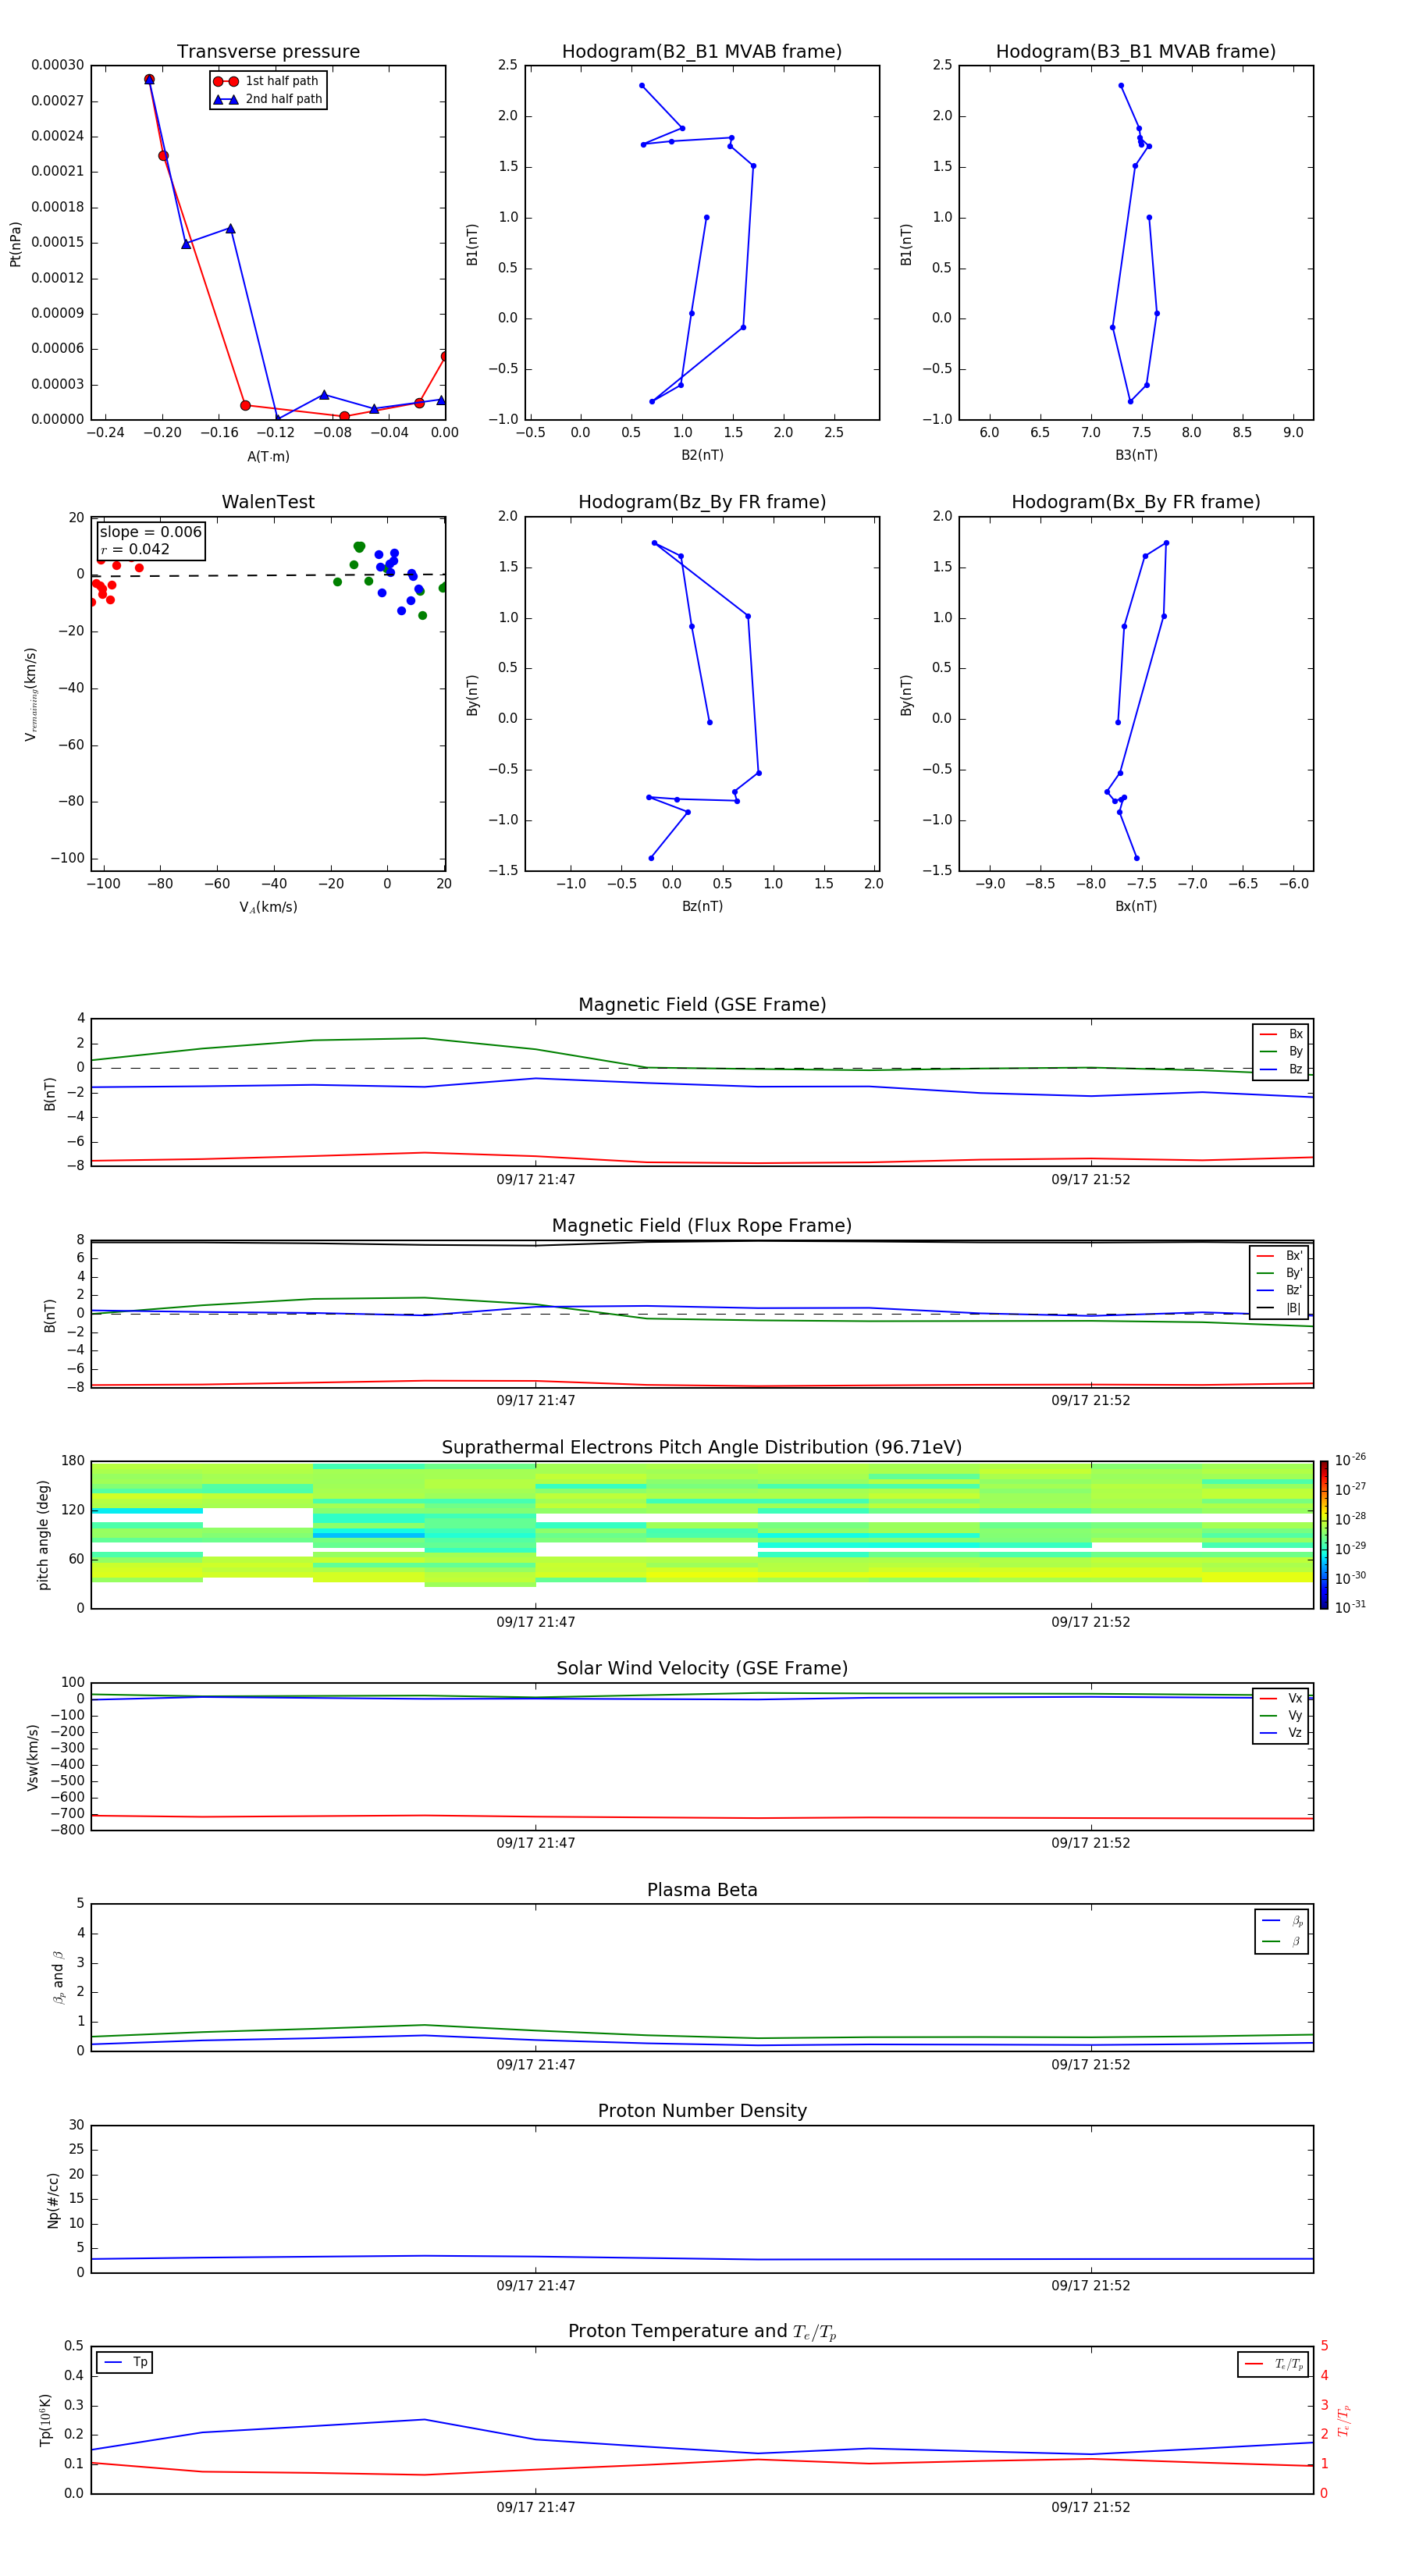Click the "Tp(10^6K)" y-axis label
The width and height of the screenshot is (1405, 2576).
[45, 2420]
